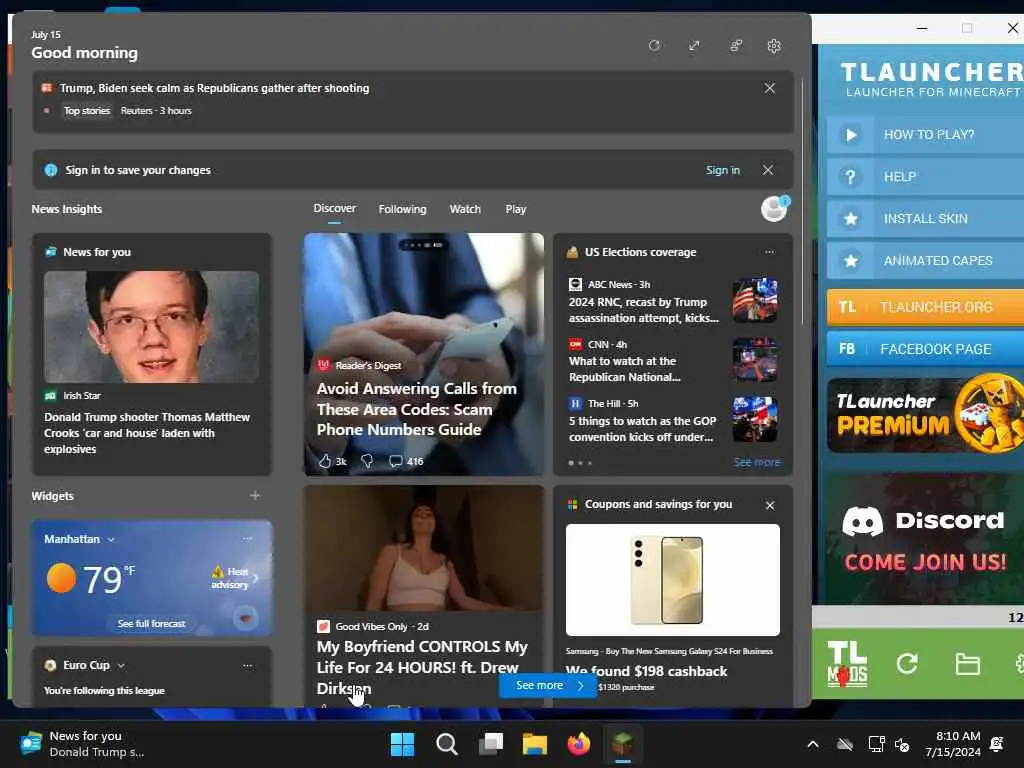The height and width of the screenshot is (768, 1024).
Task: Open taskbar clock 8:10 AM
Action: click(x=953, y=744)
